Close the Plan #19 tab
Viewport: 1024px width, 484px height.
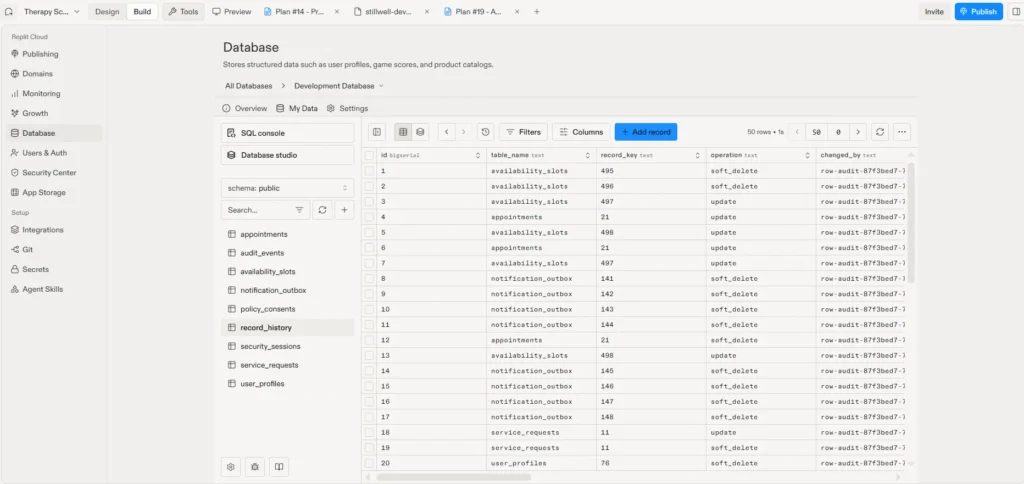pyautogui.click(x=515, y=12)
